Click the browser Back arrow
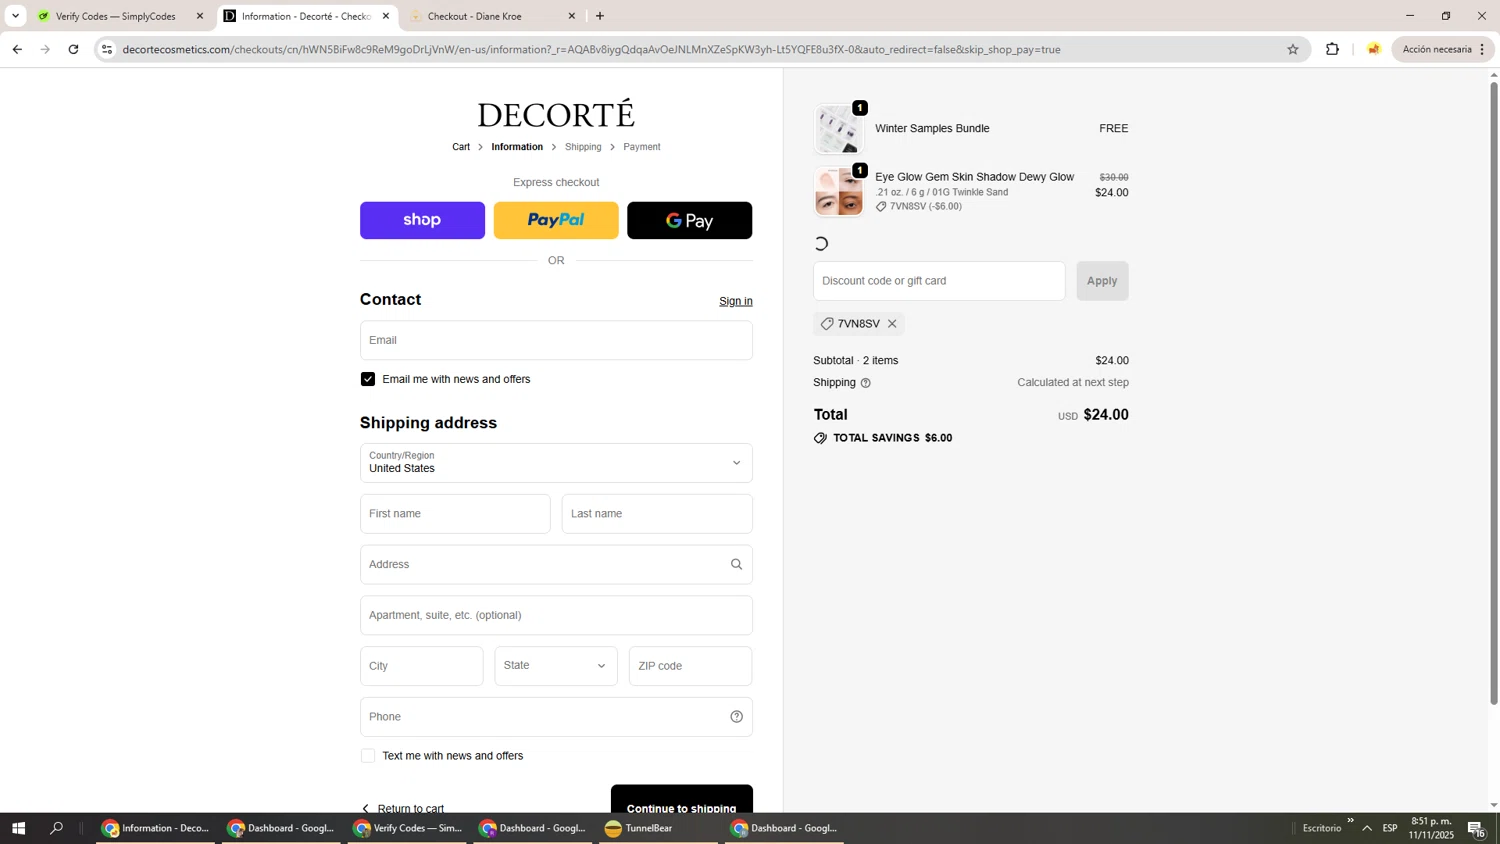Image resolution: width=1500 pixels, height=844 pixels. coord(17,49)
